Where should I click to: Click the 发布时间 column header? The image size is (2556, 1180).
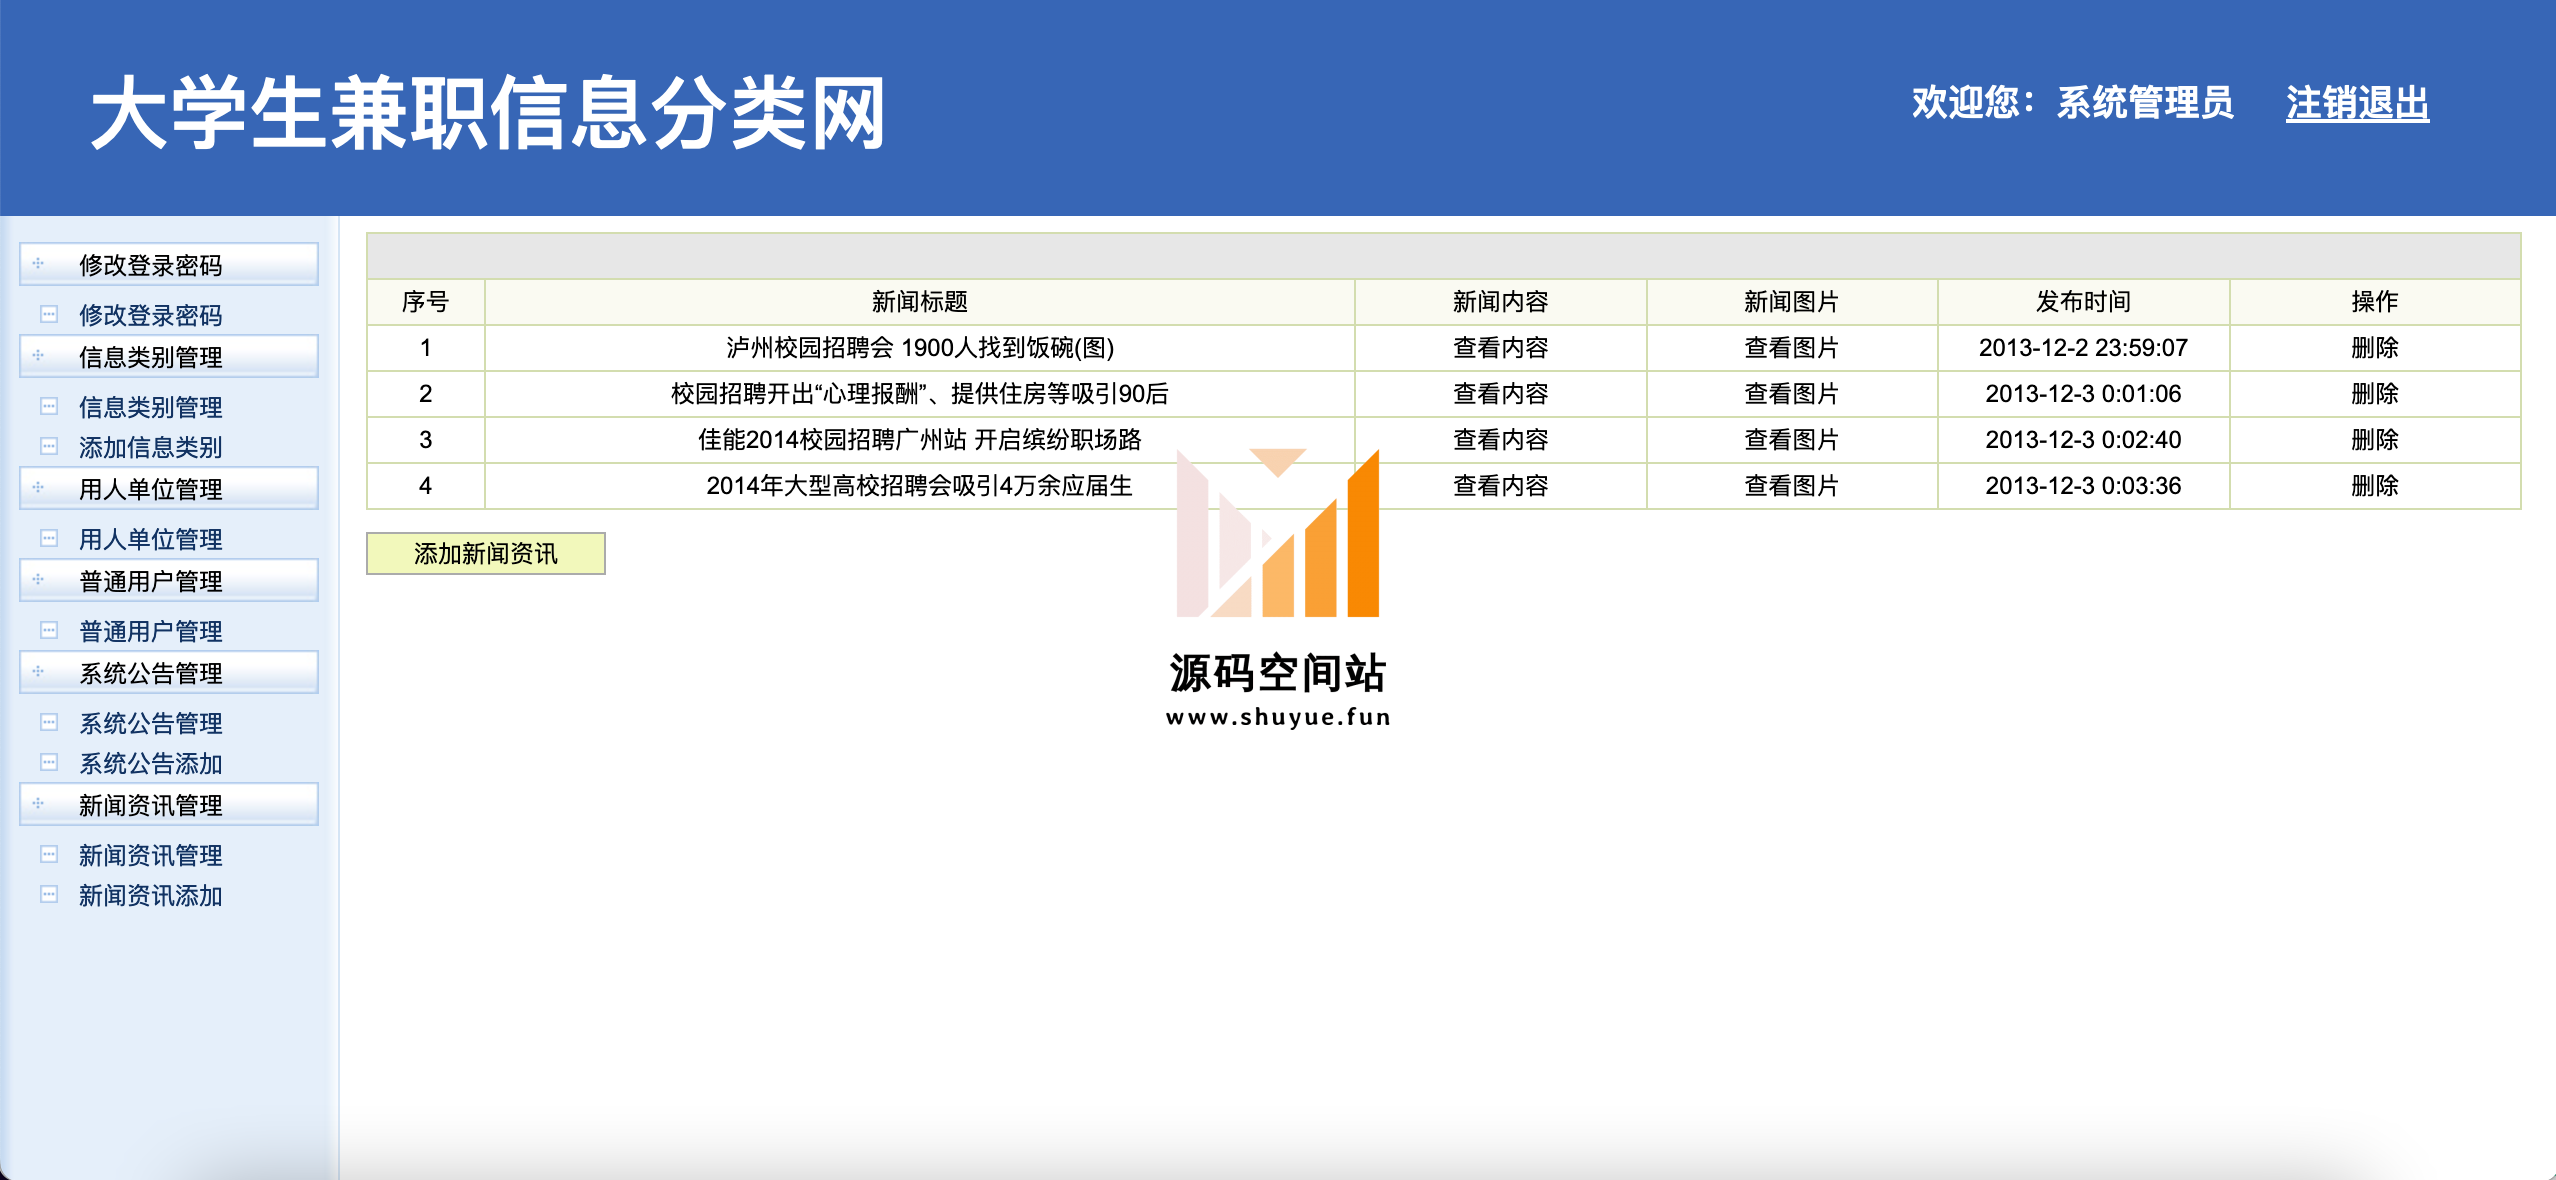point(2083,302)
